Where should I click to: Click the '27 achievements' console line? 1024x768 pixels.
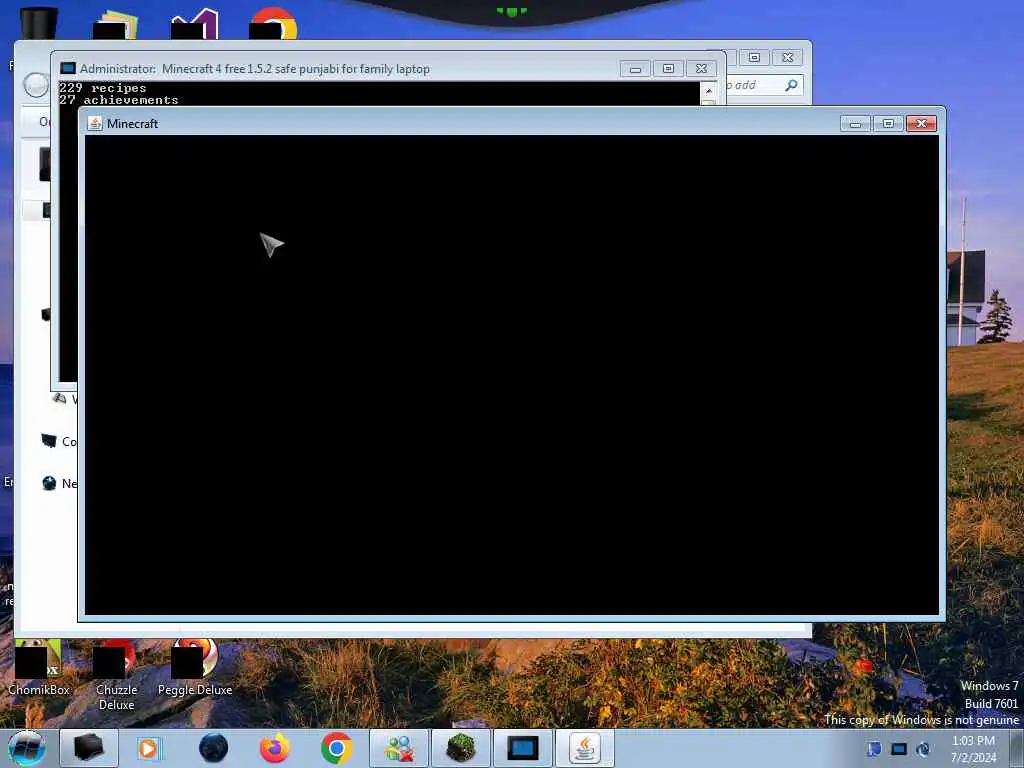[118, 100]
